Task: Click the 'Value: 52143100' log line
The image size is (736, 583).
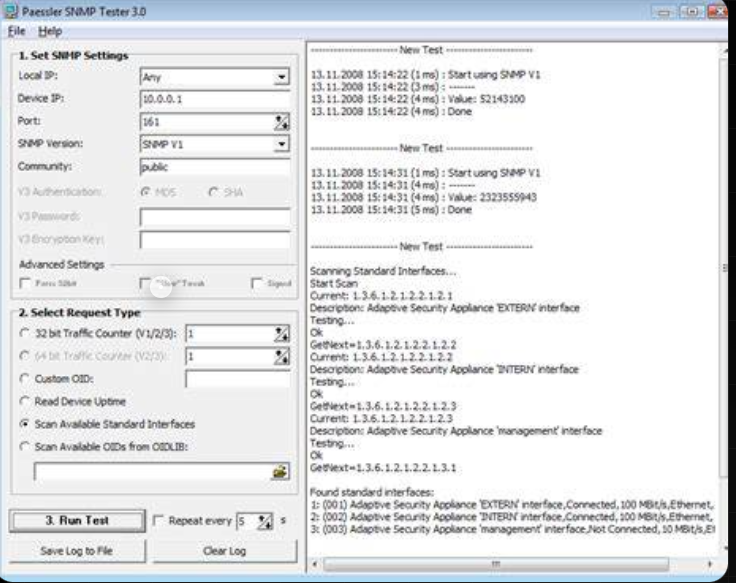Action: coord(418,99)
